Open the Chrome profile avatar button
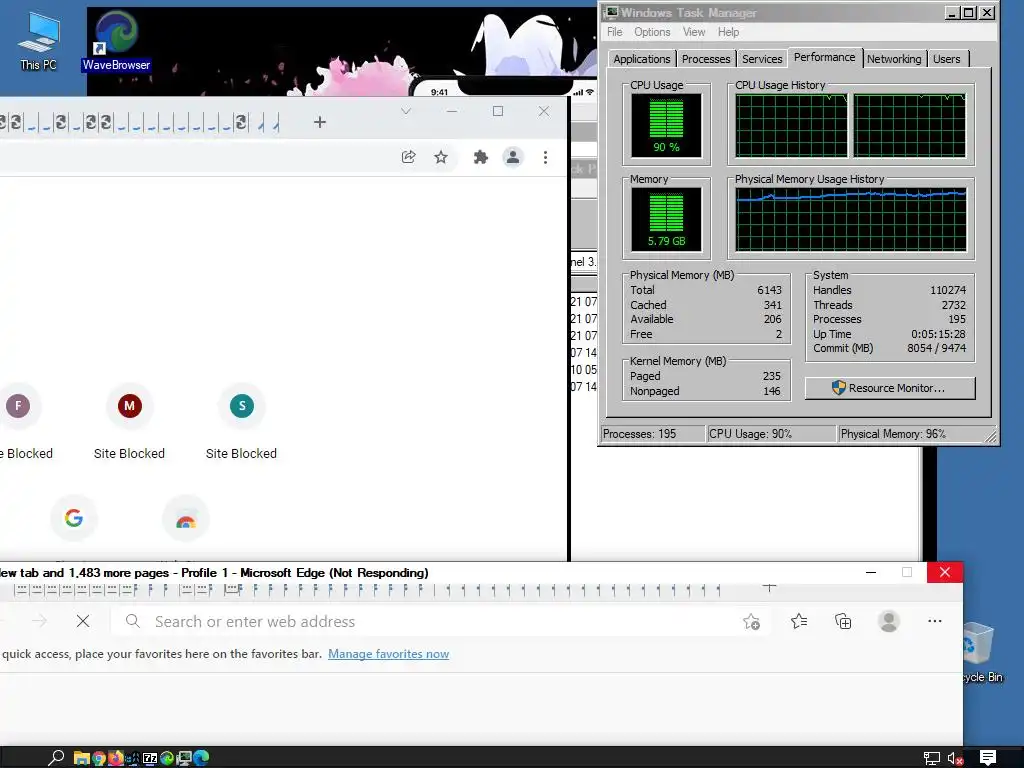The image size is (1024, 768). tap(513, 157)
